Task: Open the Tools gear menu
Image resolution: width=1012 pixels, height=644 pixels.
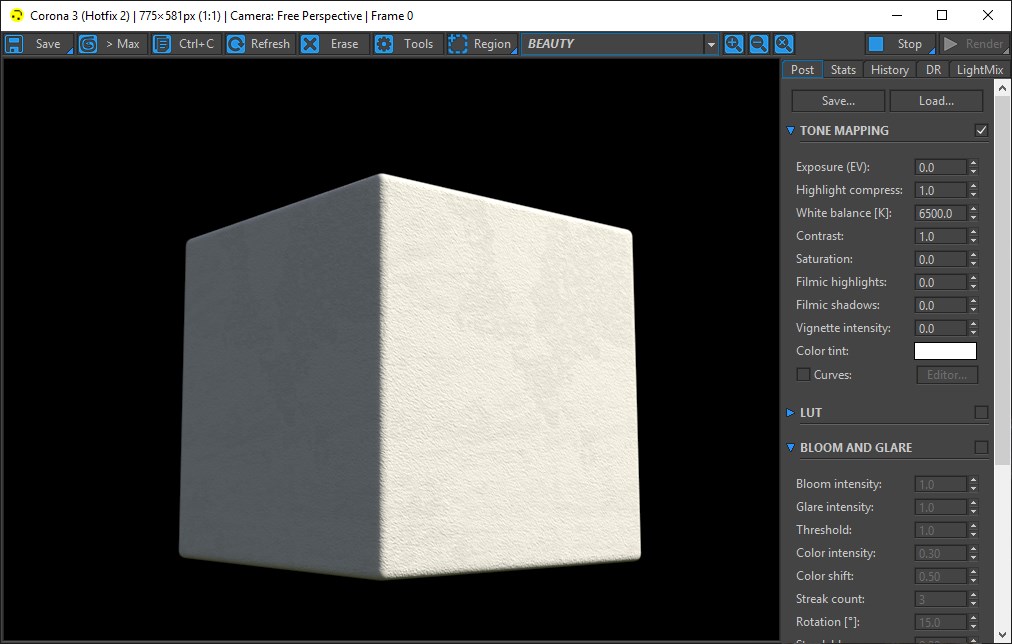Action: 407,44
